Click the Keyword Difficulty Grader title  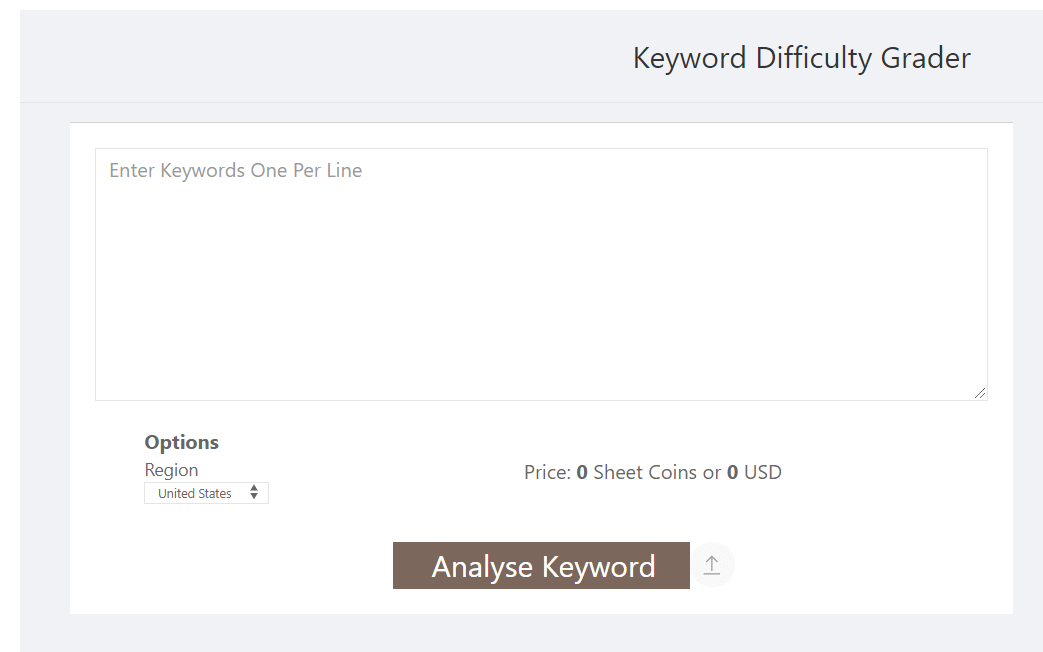tap(800, 57)
